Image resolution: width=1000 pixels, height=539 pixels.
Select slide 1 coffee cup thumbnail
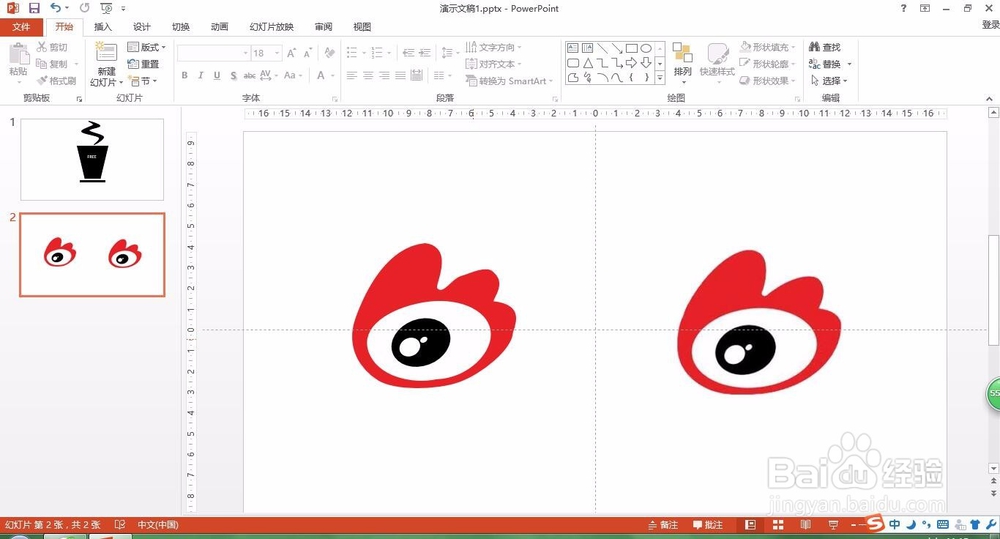(92, 159)
